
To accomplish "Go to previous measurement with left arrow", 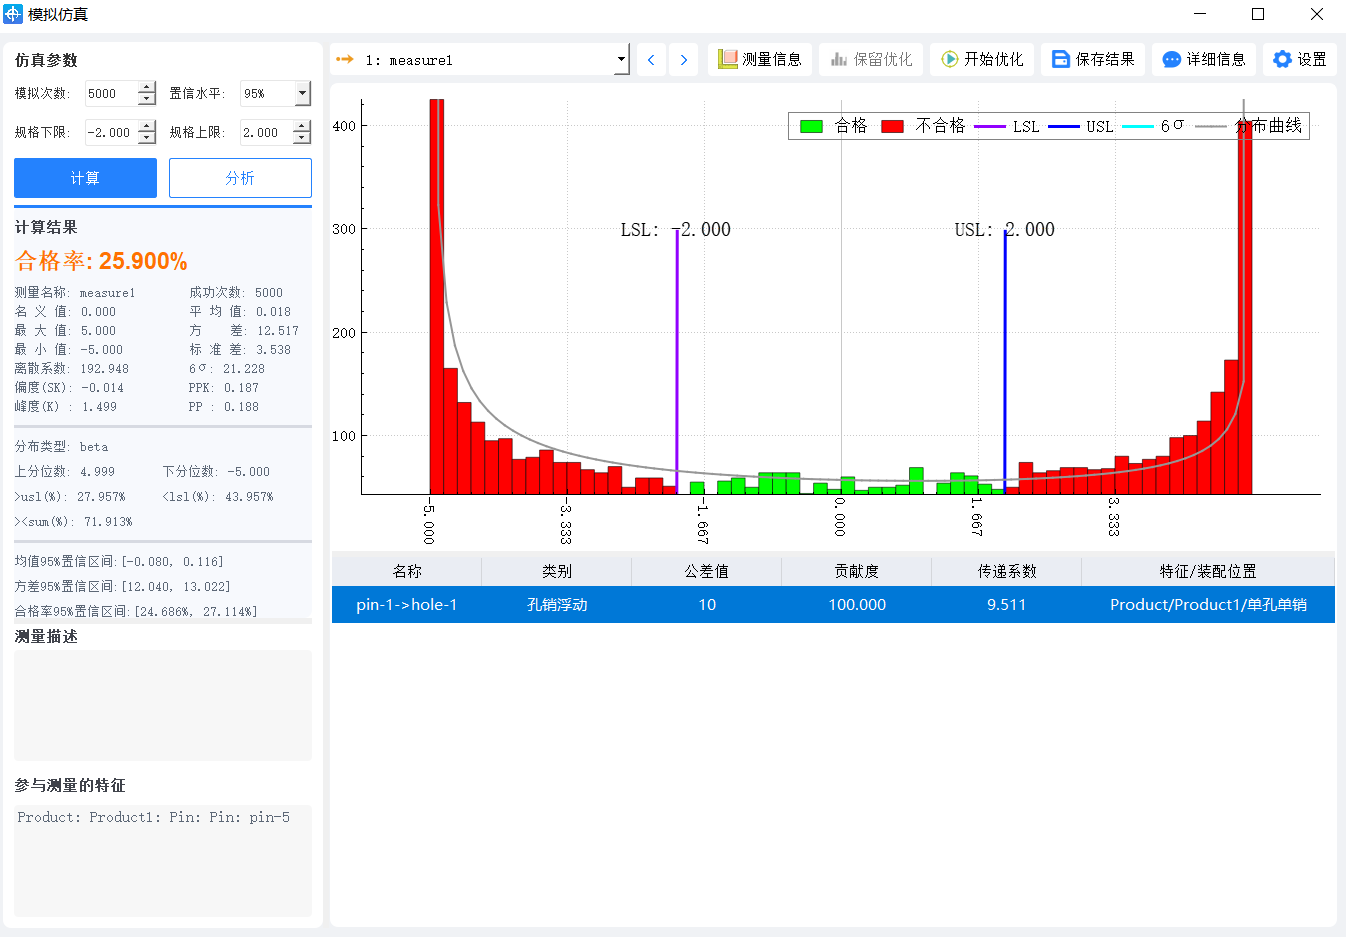I will point(651,60).
